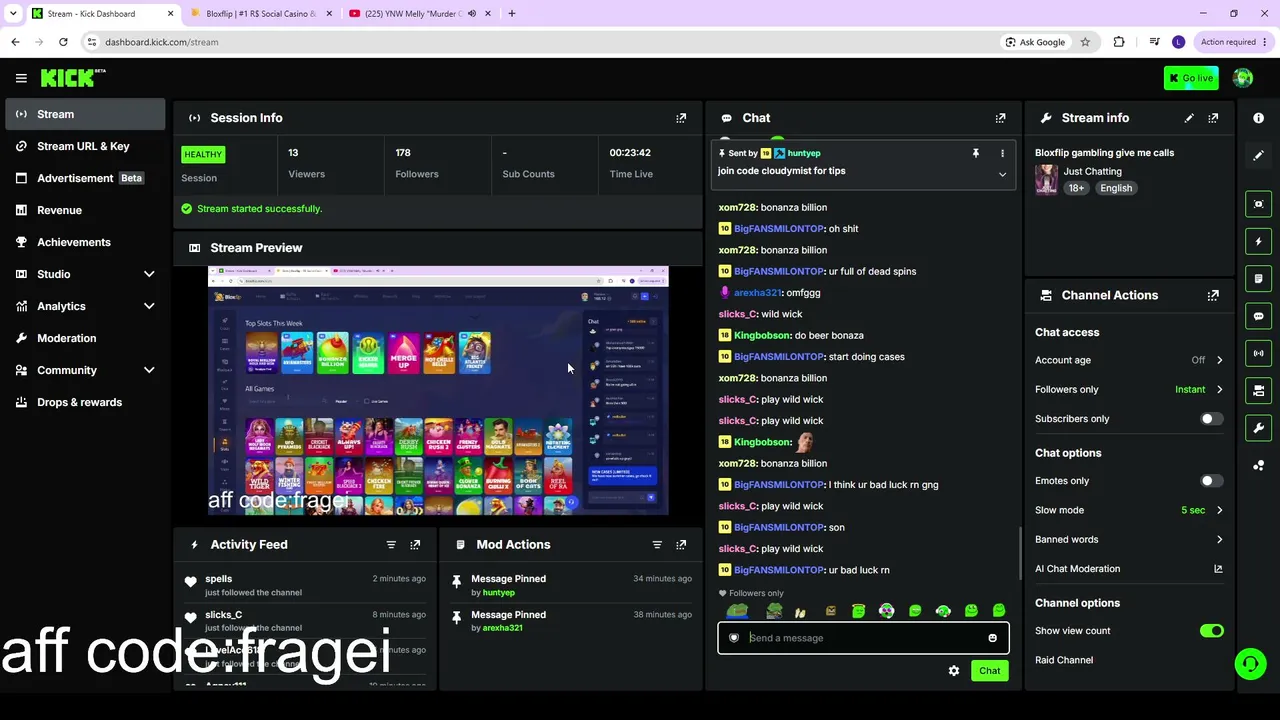The height and width of the screenshot is (720, 1280).
Task: Switch to the Bloxflip browser tab
Action: (x=260, y=14)
